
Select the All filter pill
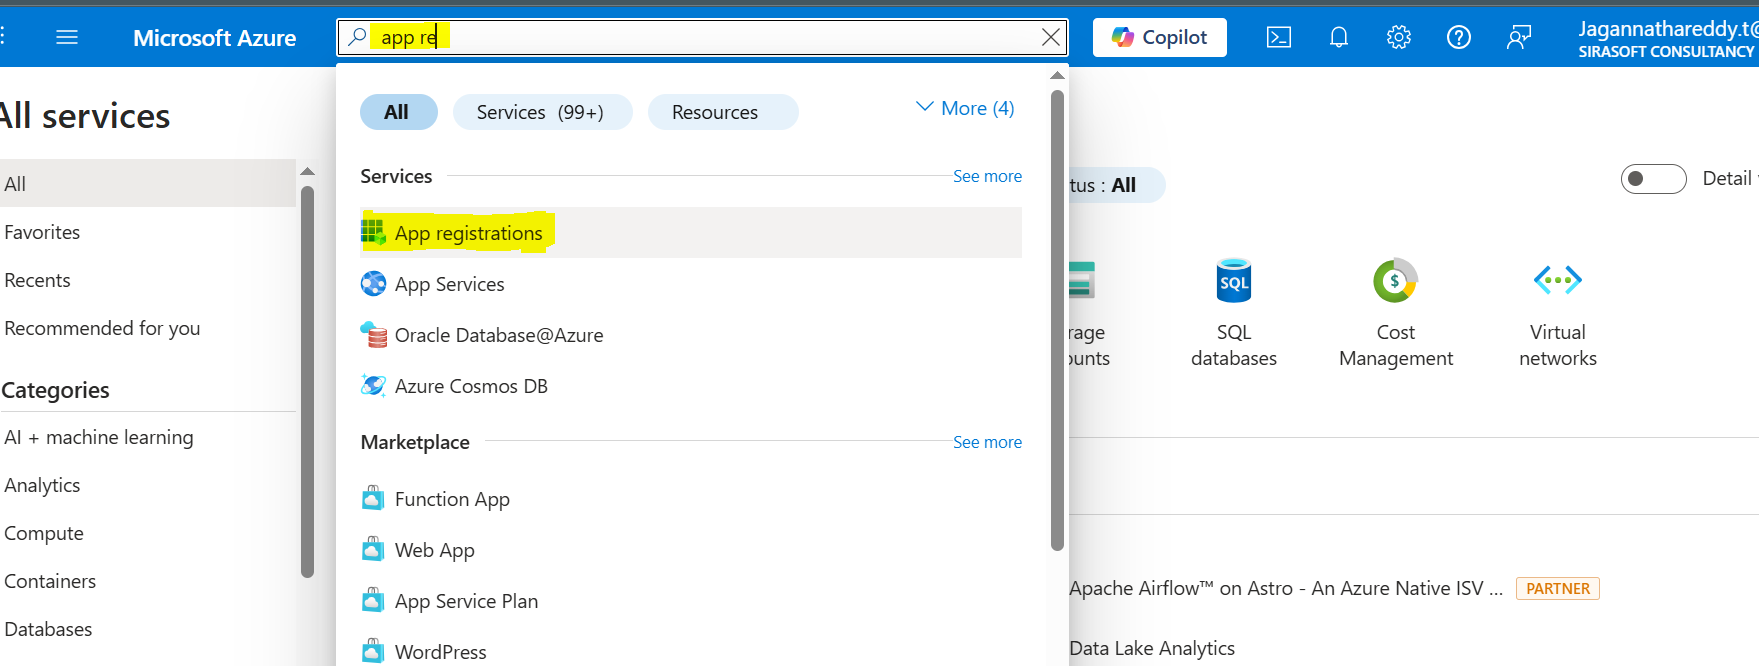click(397, 112)
